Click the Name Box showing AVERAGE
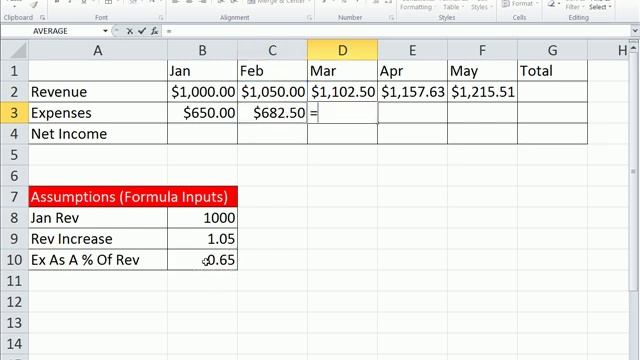The width and height of the screenshot is (640, 360). [x=50, y=31]
